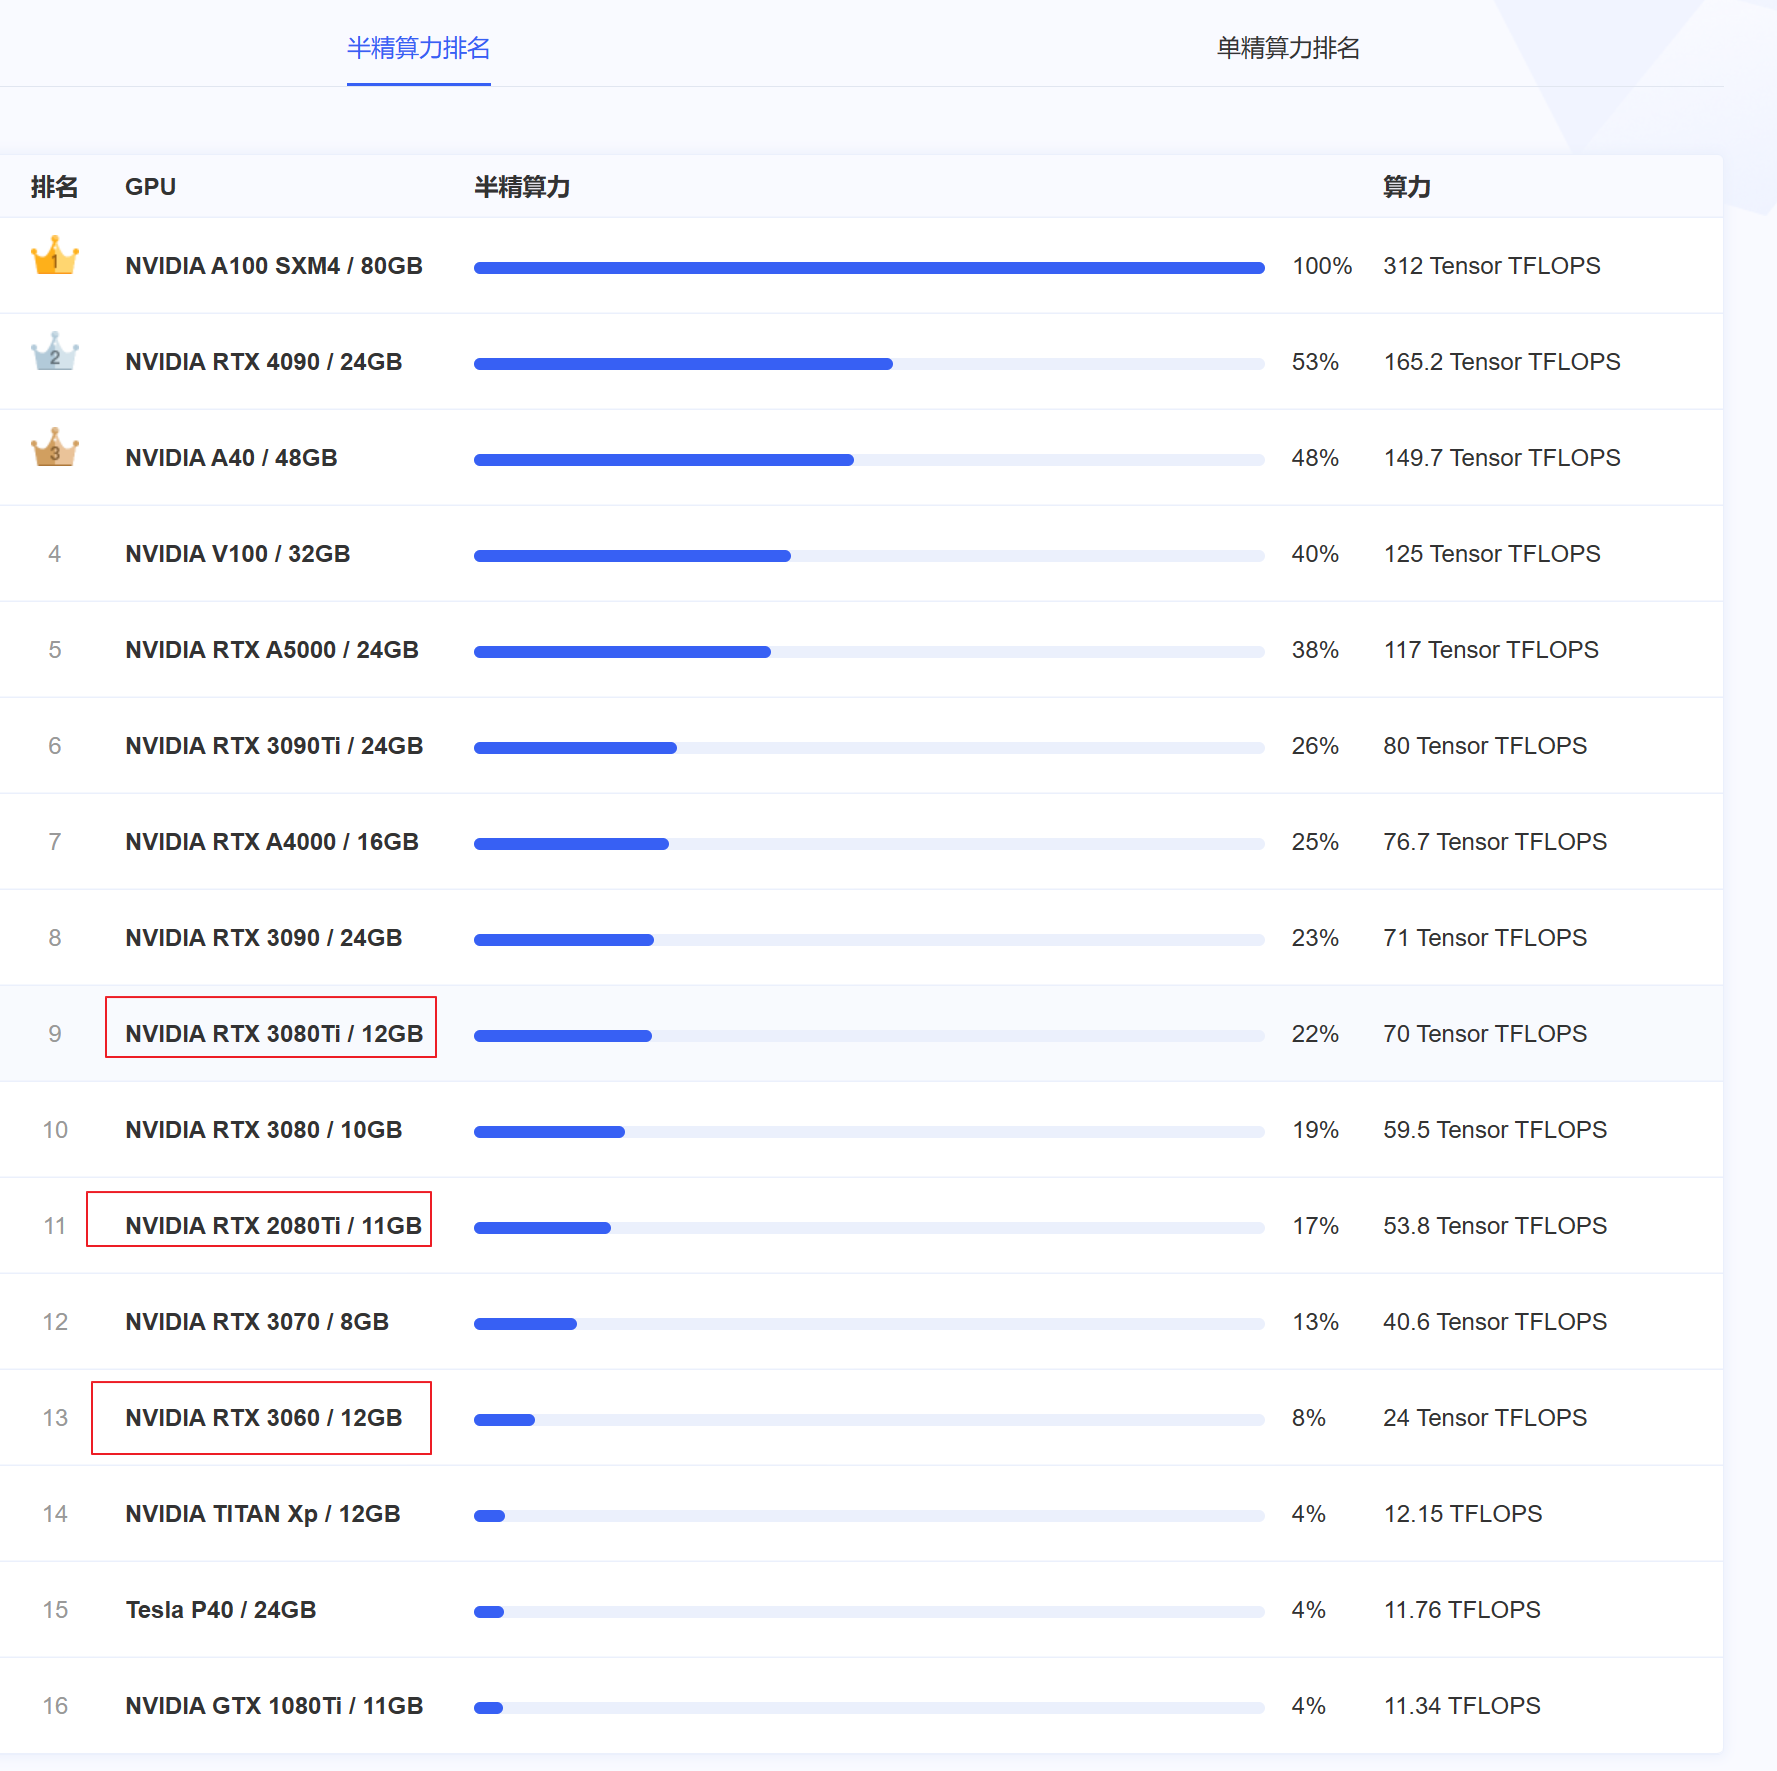
Task: Click the gold crown rank 1 icon
Action: [55, 256]
